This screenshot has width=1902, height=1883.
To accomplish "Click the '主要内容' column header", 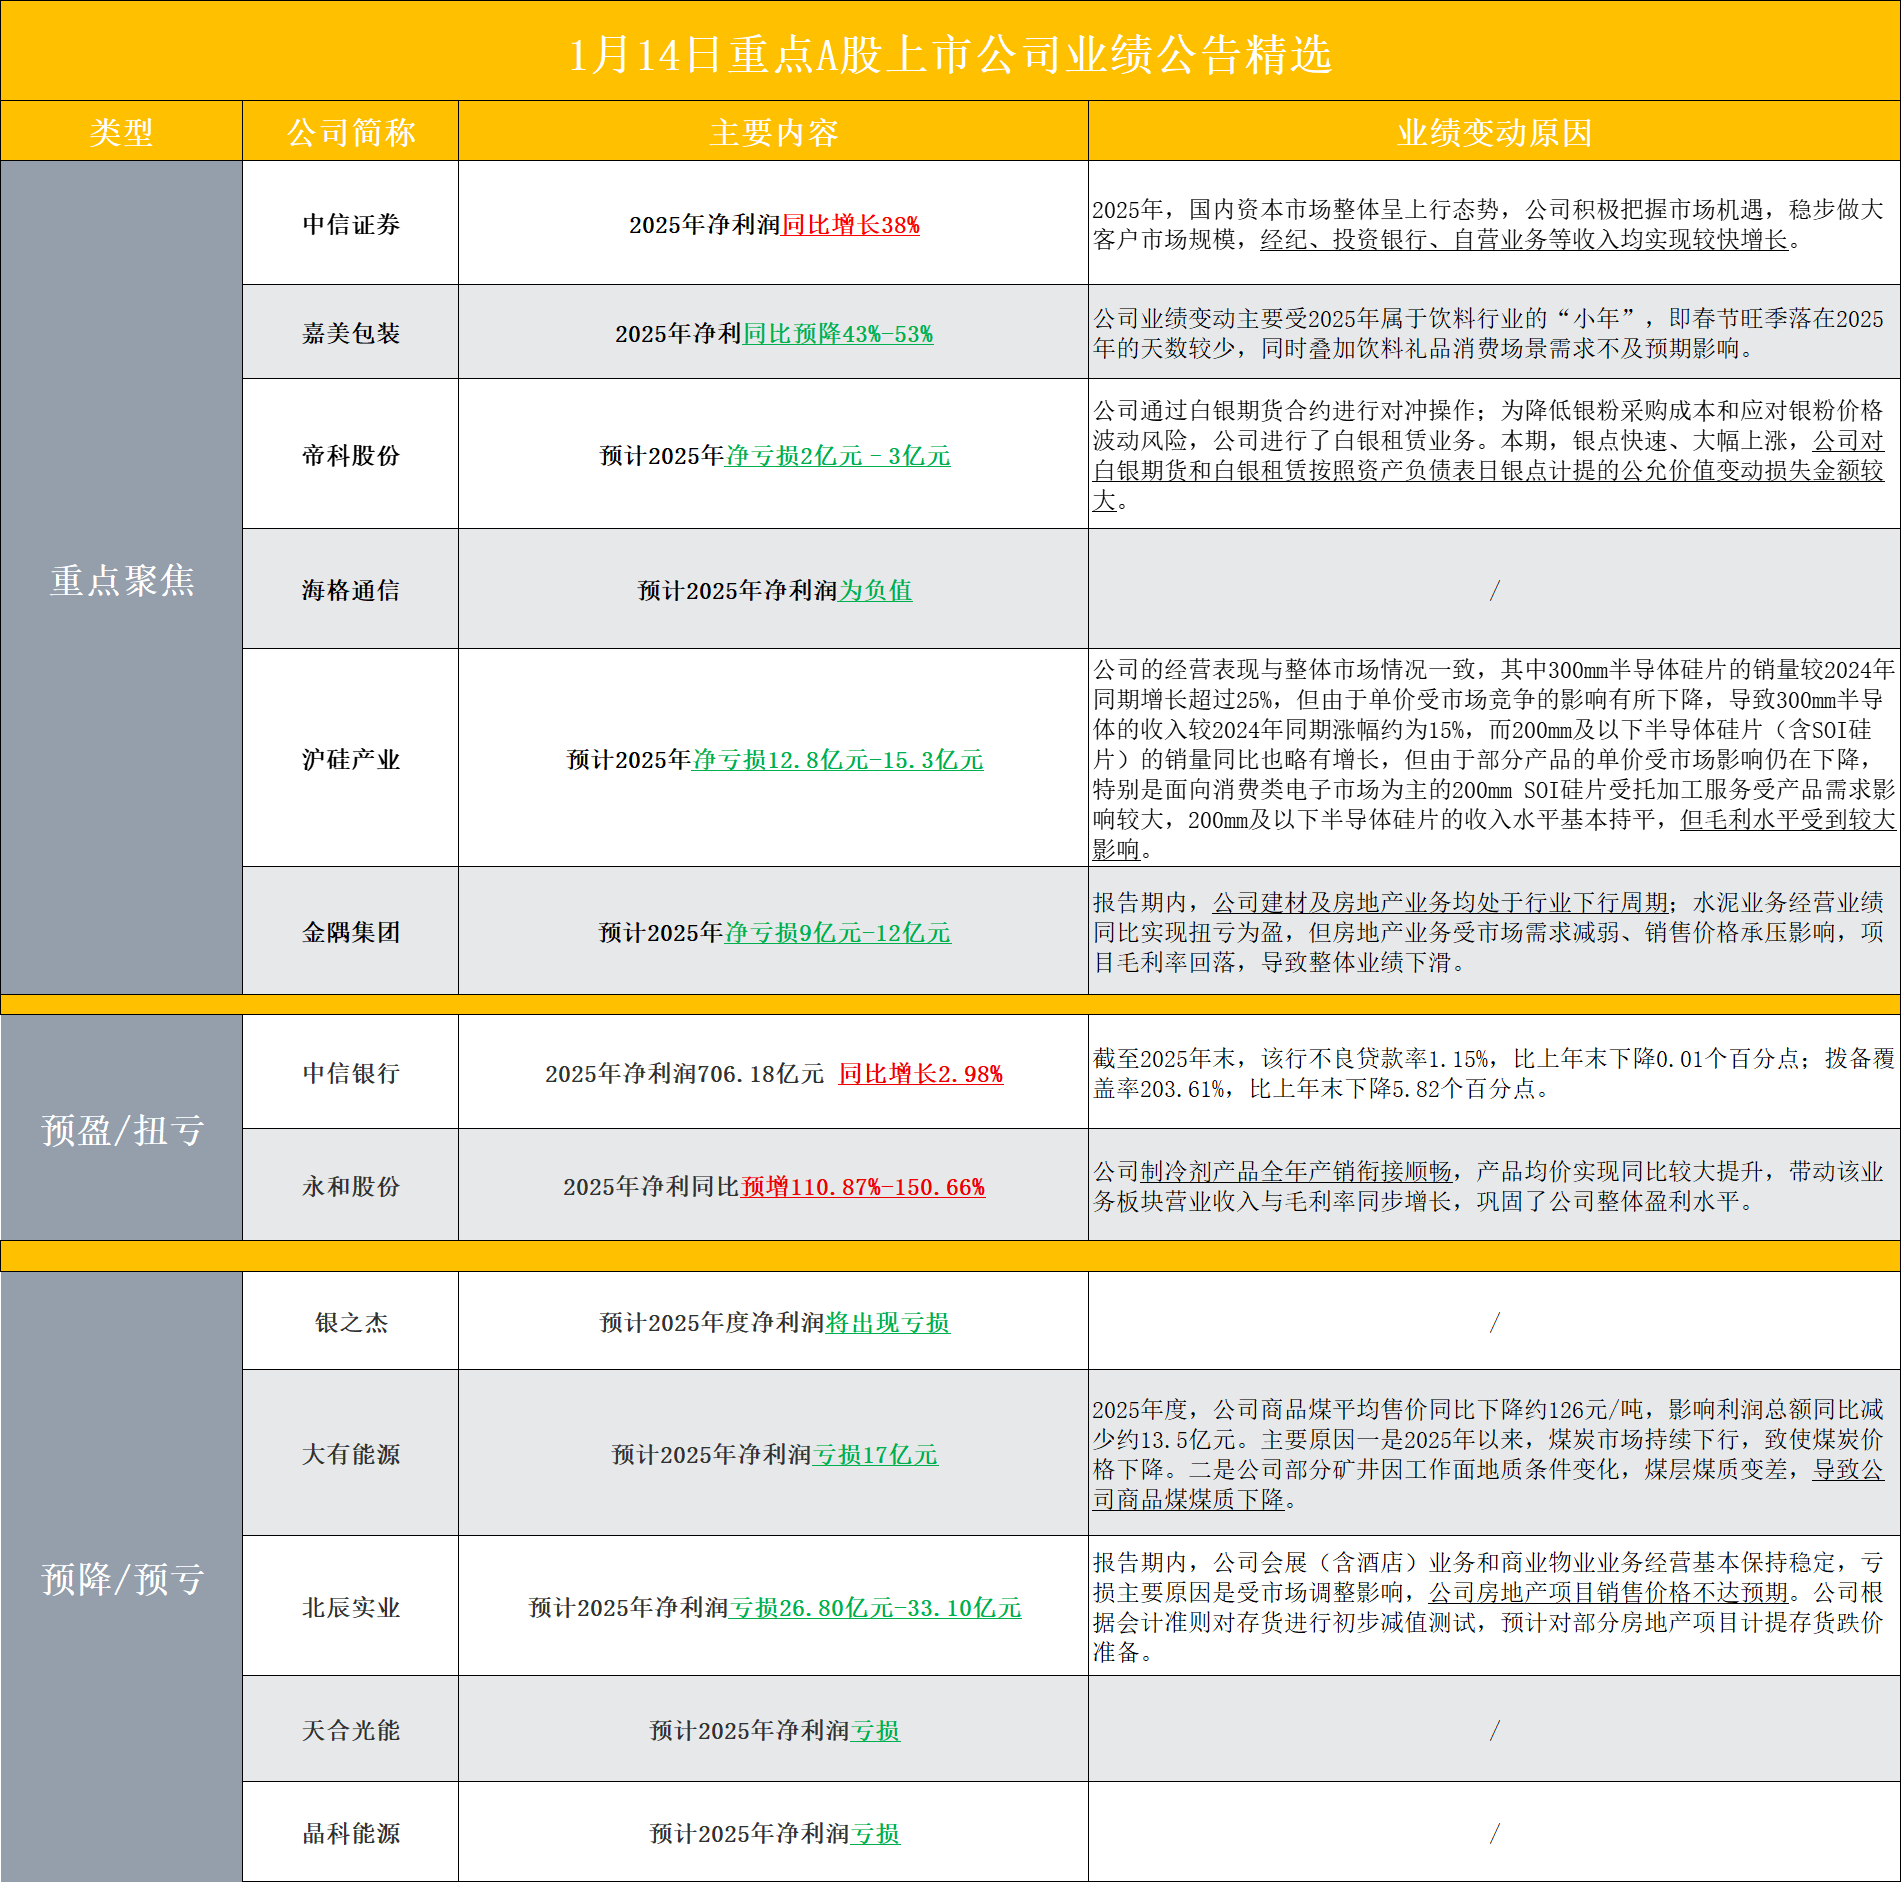I will [773, 132].
